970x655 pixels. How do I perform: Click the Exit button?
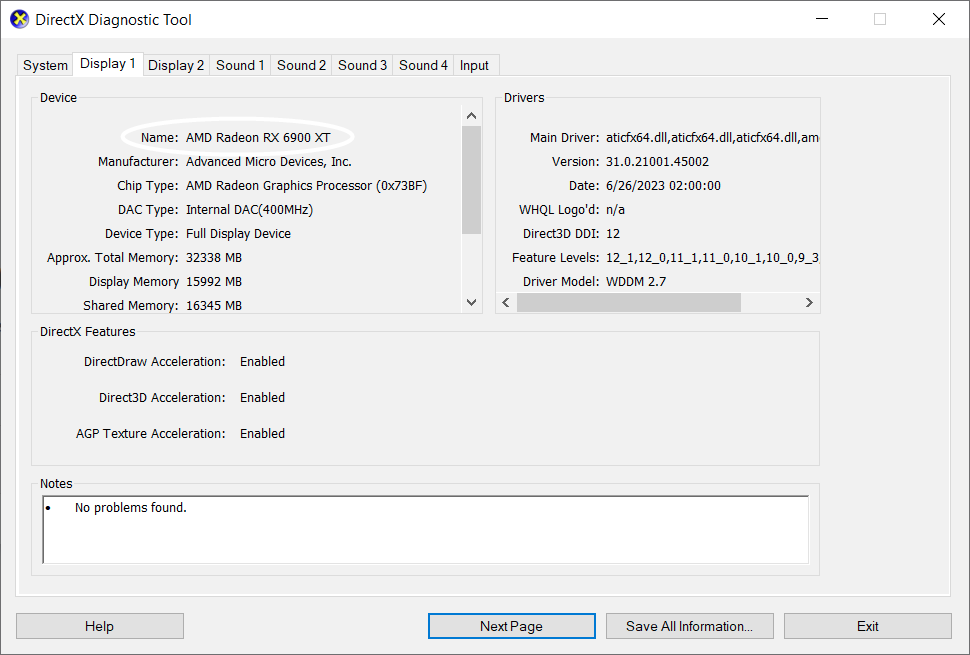[x=868, y=626]
